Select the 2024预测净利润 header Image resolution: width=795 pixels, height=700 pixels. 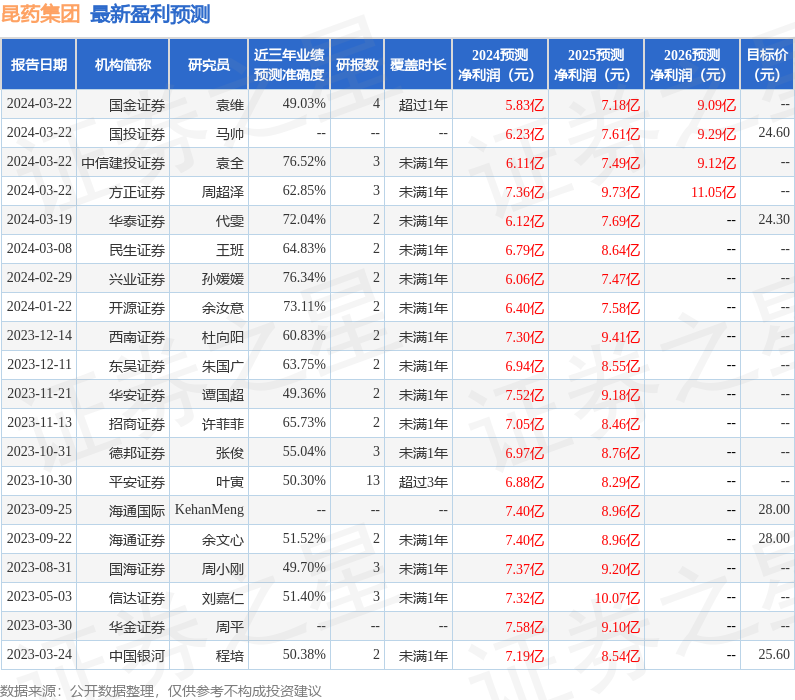[500, 64]
